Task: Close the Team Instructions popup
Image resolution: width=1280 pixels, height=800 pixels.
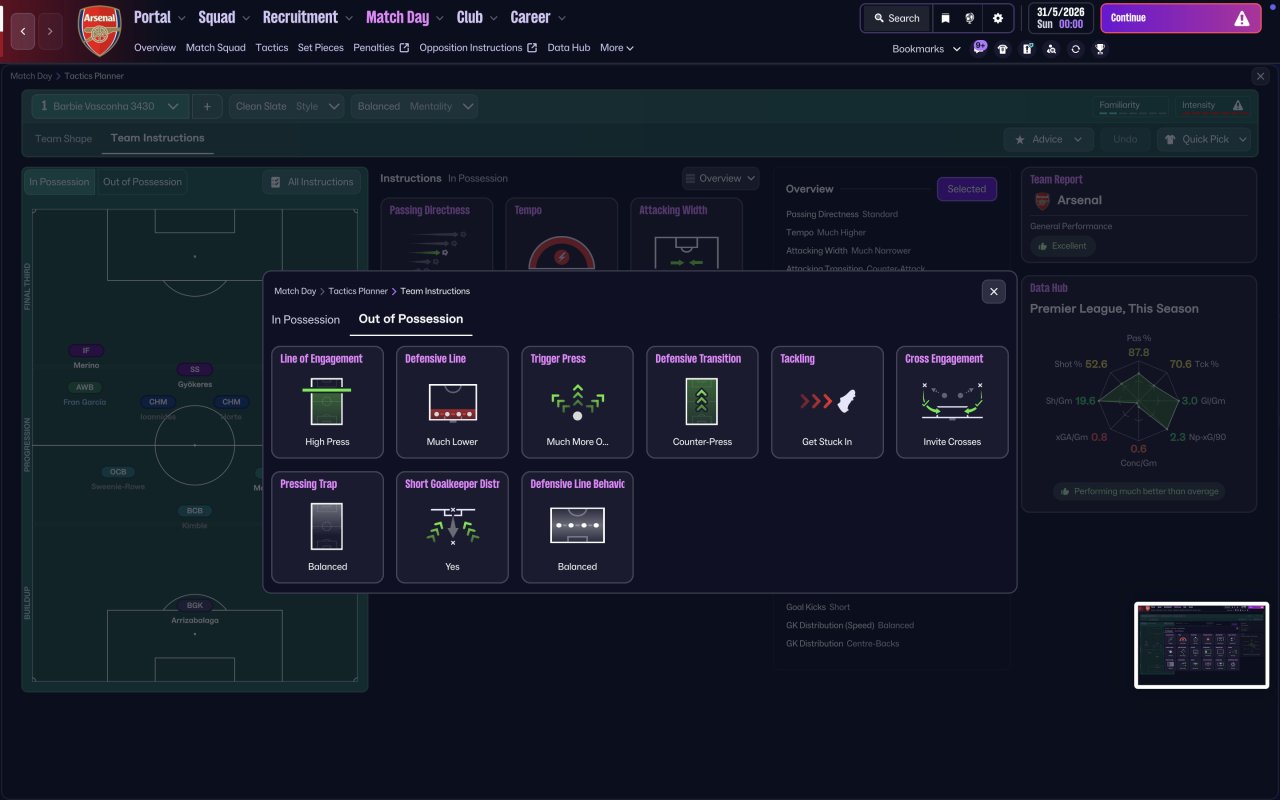Action: [x=993, y=291]
